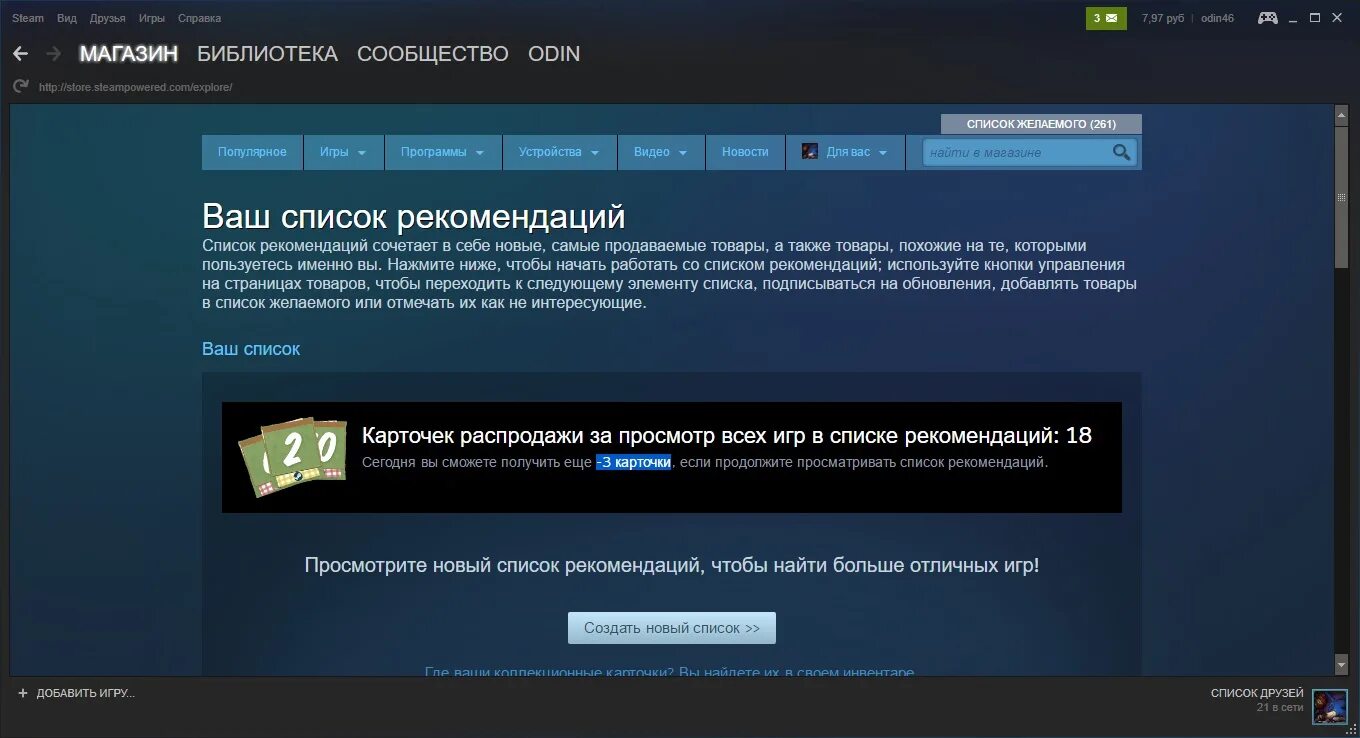The width and height of the screenshot is (1360, 738).
Task: Click the vertical scrollbar thumb
Action: click(1342, 198)
